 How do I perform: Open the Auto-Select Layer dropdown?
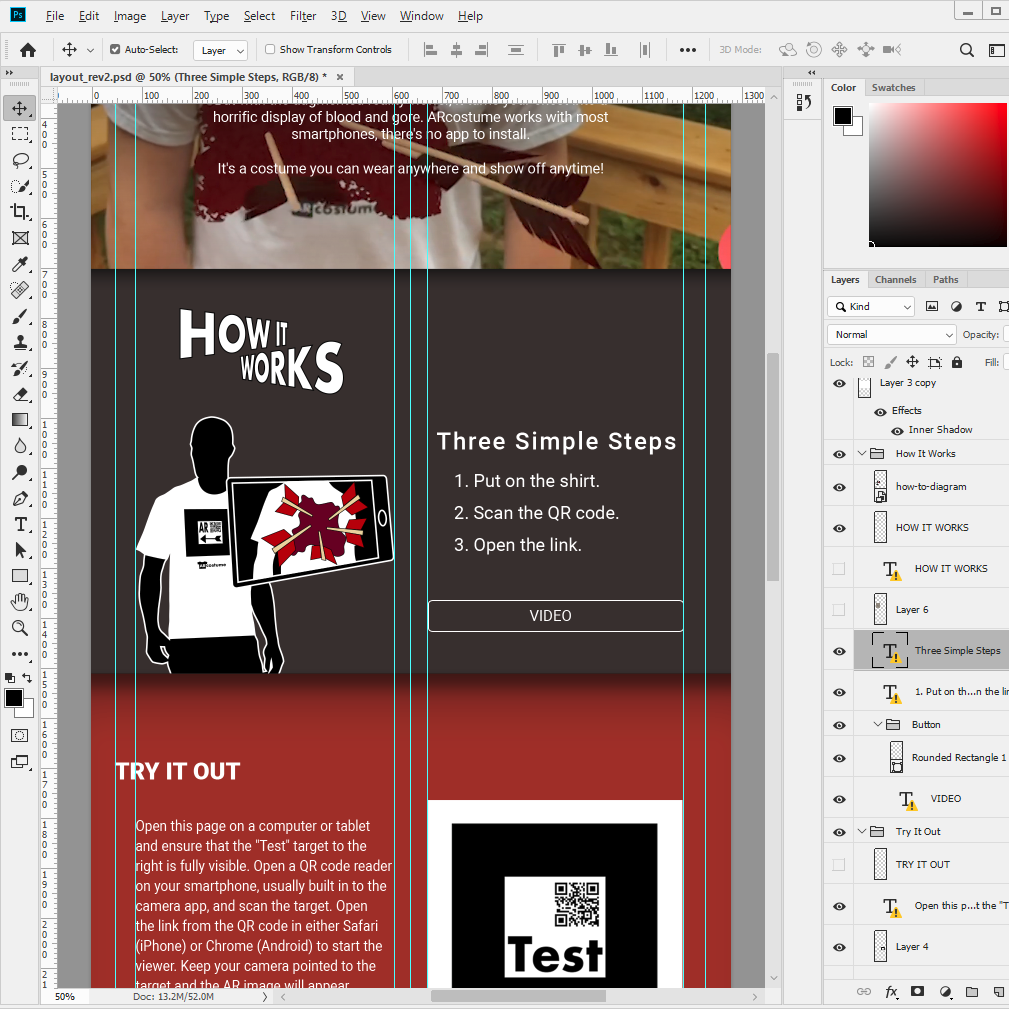pyautogui.click(x=221, y=50)
